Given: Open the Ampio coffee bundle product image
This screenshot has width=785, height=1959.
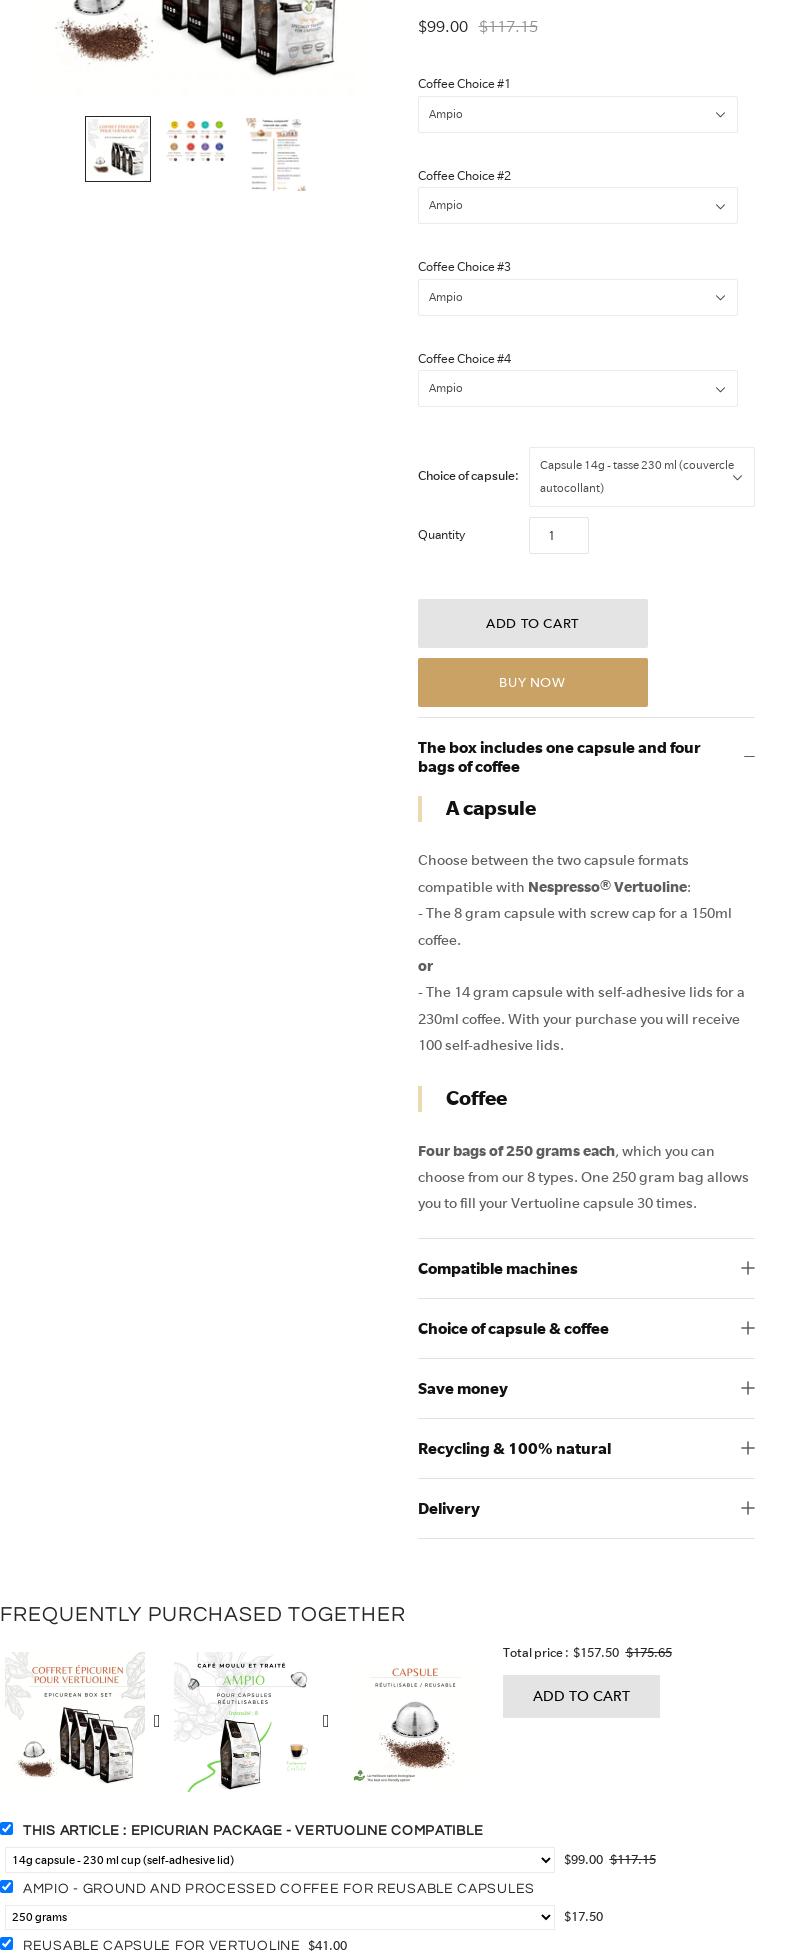Looking at the screenshot, I should pyautogui.click(x=243, y=1721).
